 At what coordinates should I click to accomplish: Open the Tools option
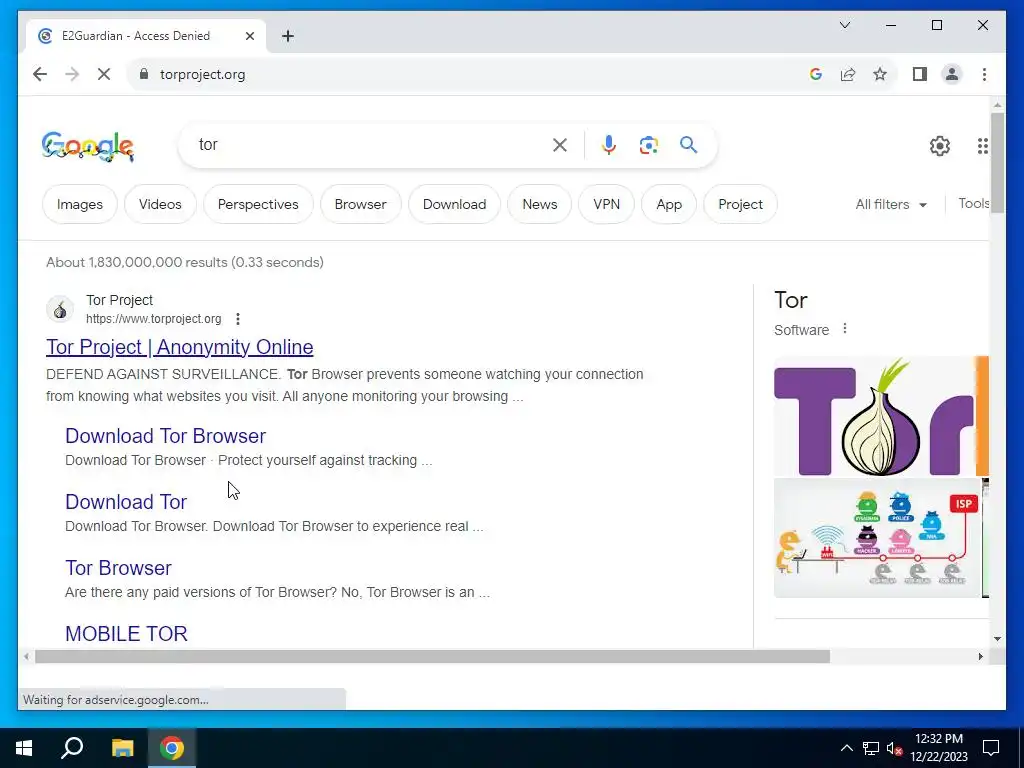pyautogui.click(x=973, y=204)
